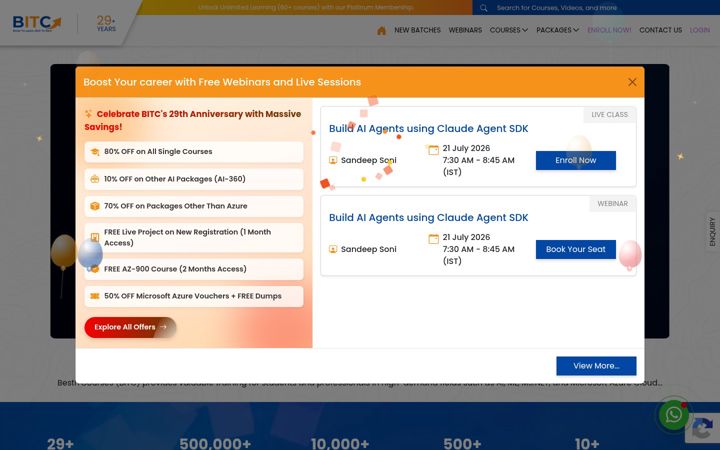Image resolution: width=720 pixels, height=450 pixels.
Task: Click Explore All Offers button
Action: [130, 327]
